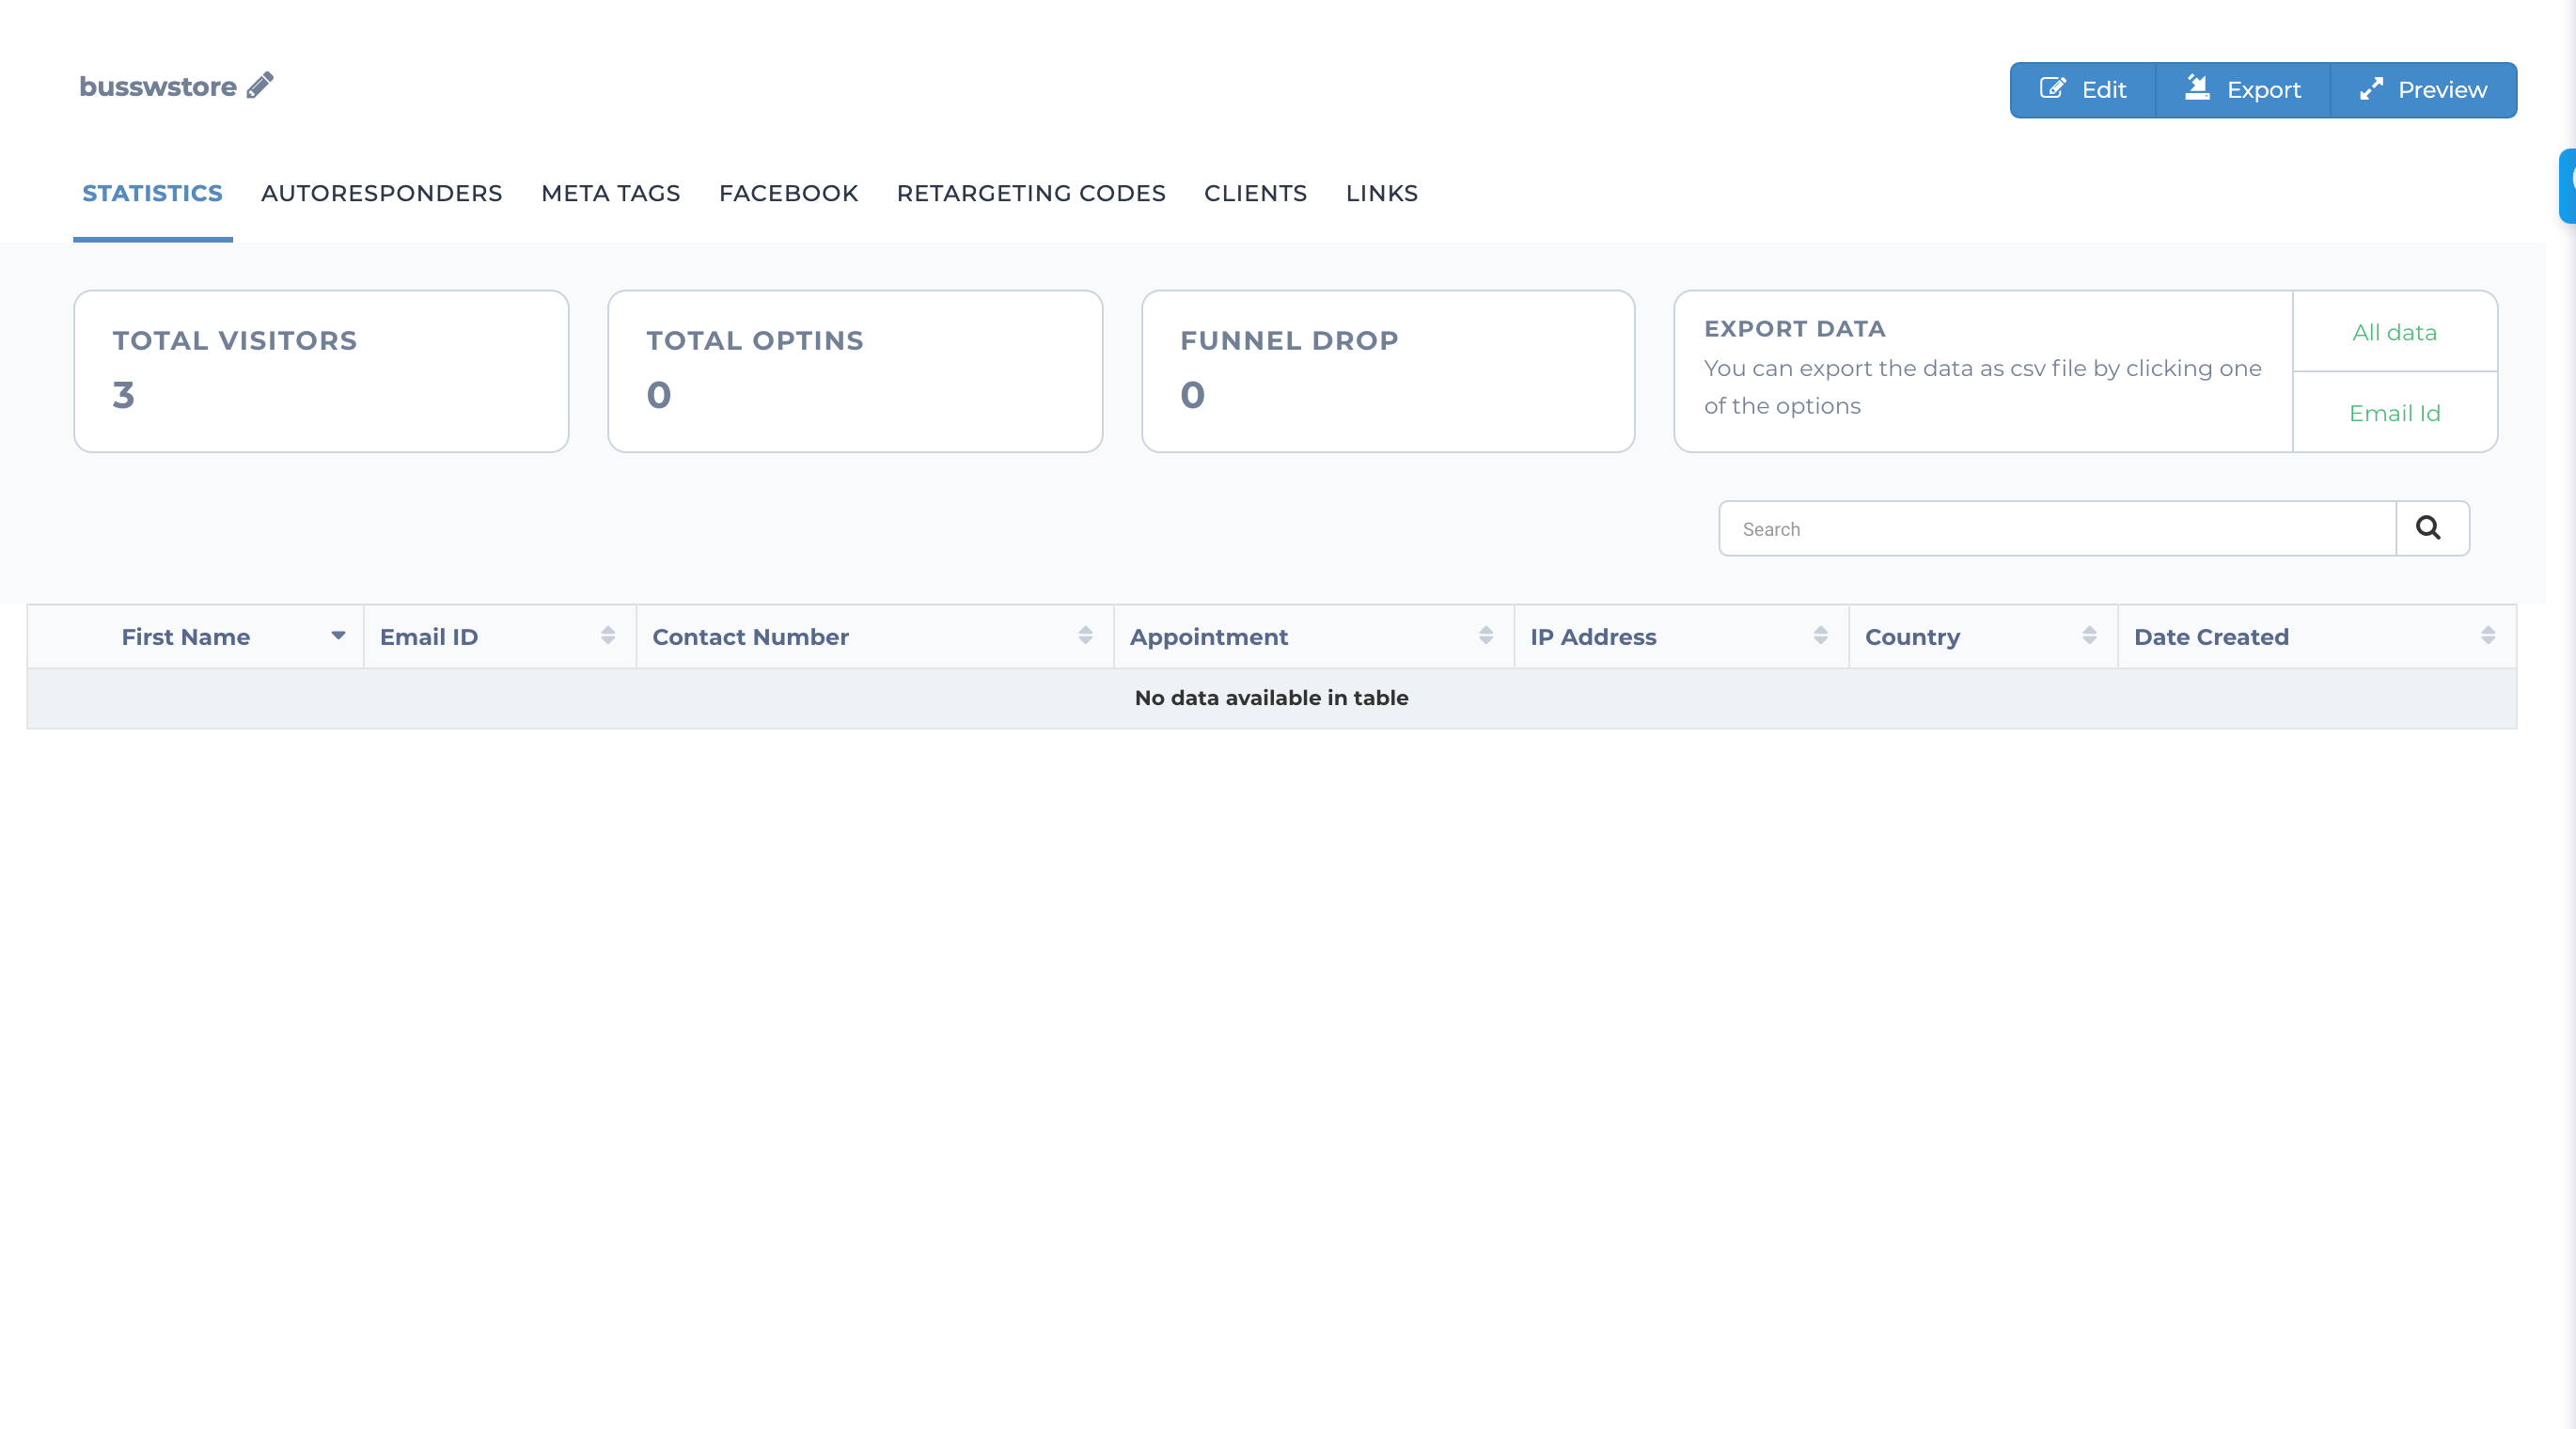Image resolution: width=2576 pixels, height=1429 pixels.
Task: Click the Export button
Action: pyautogui.click(x=2243, y=90)
